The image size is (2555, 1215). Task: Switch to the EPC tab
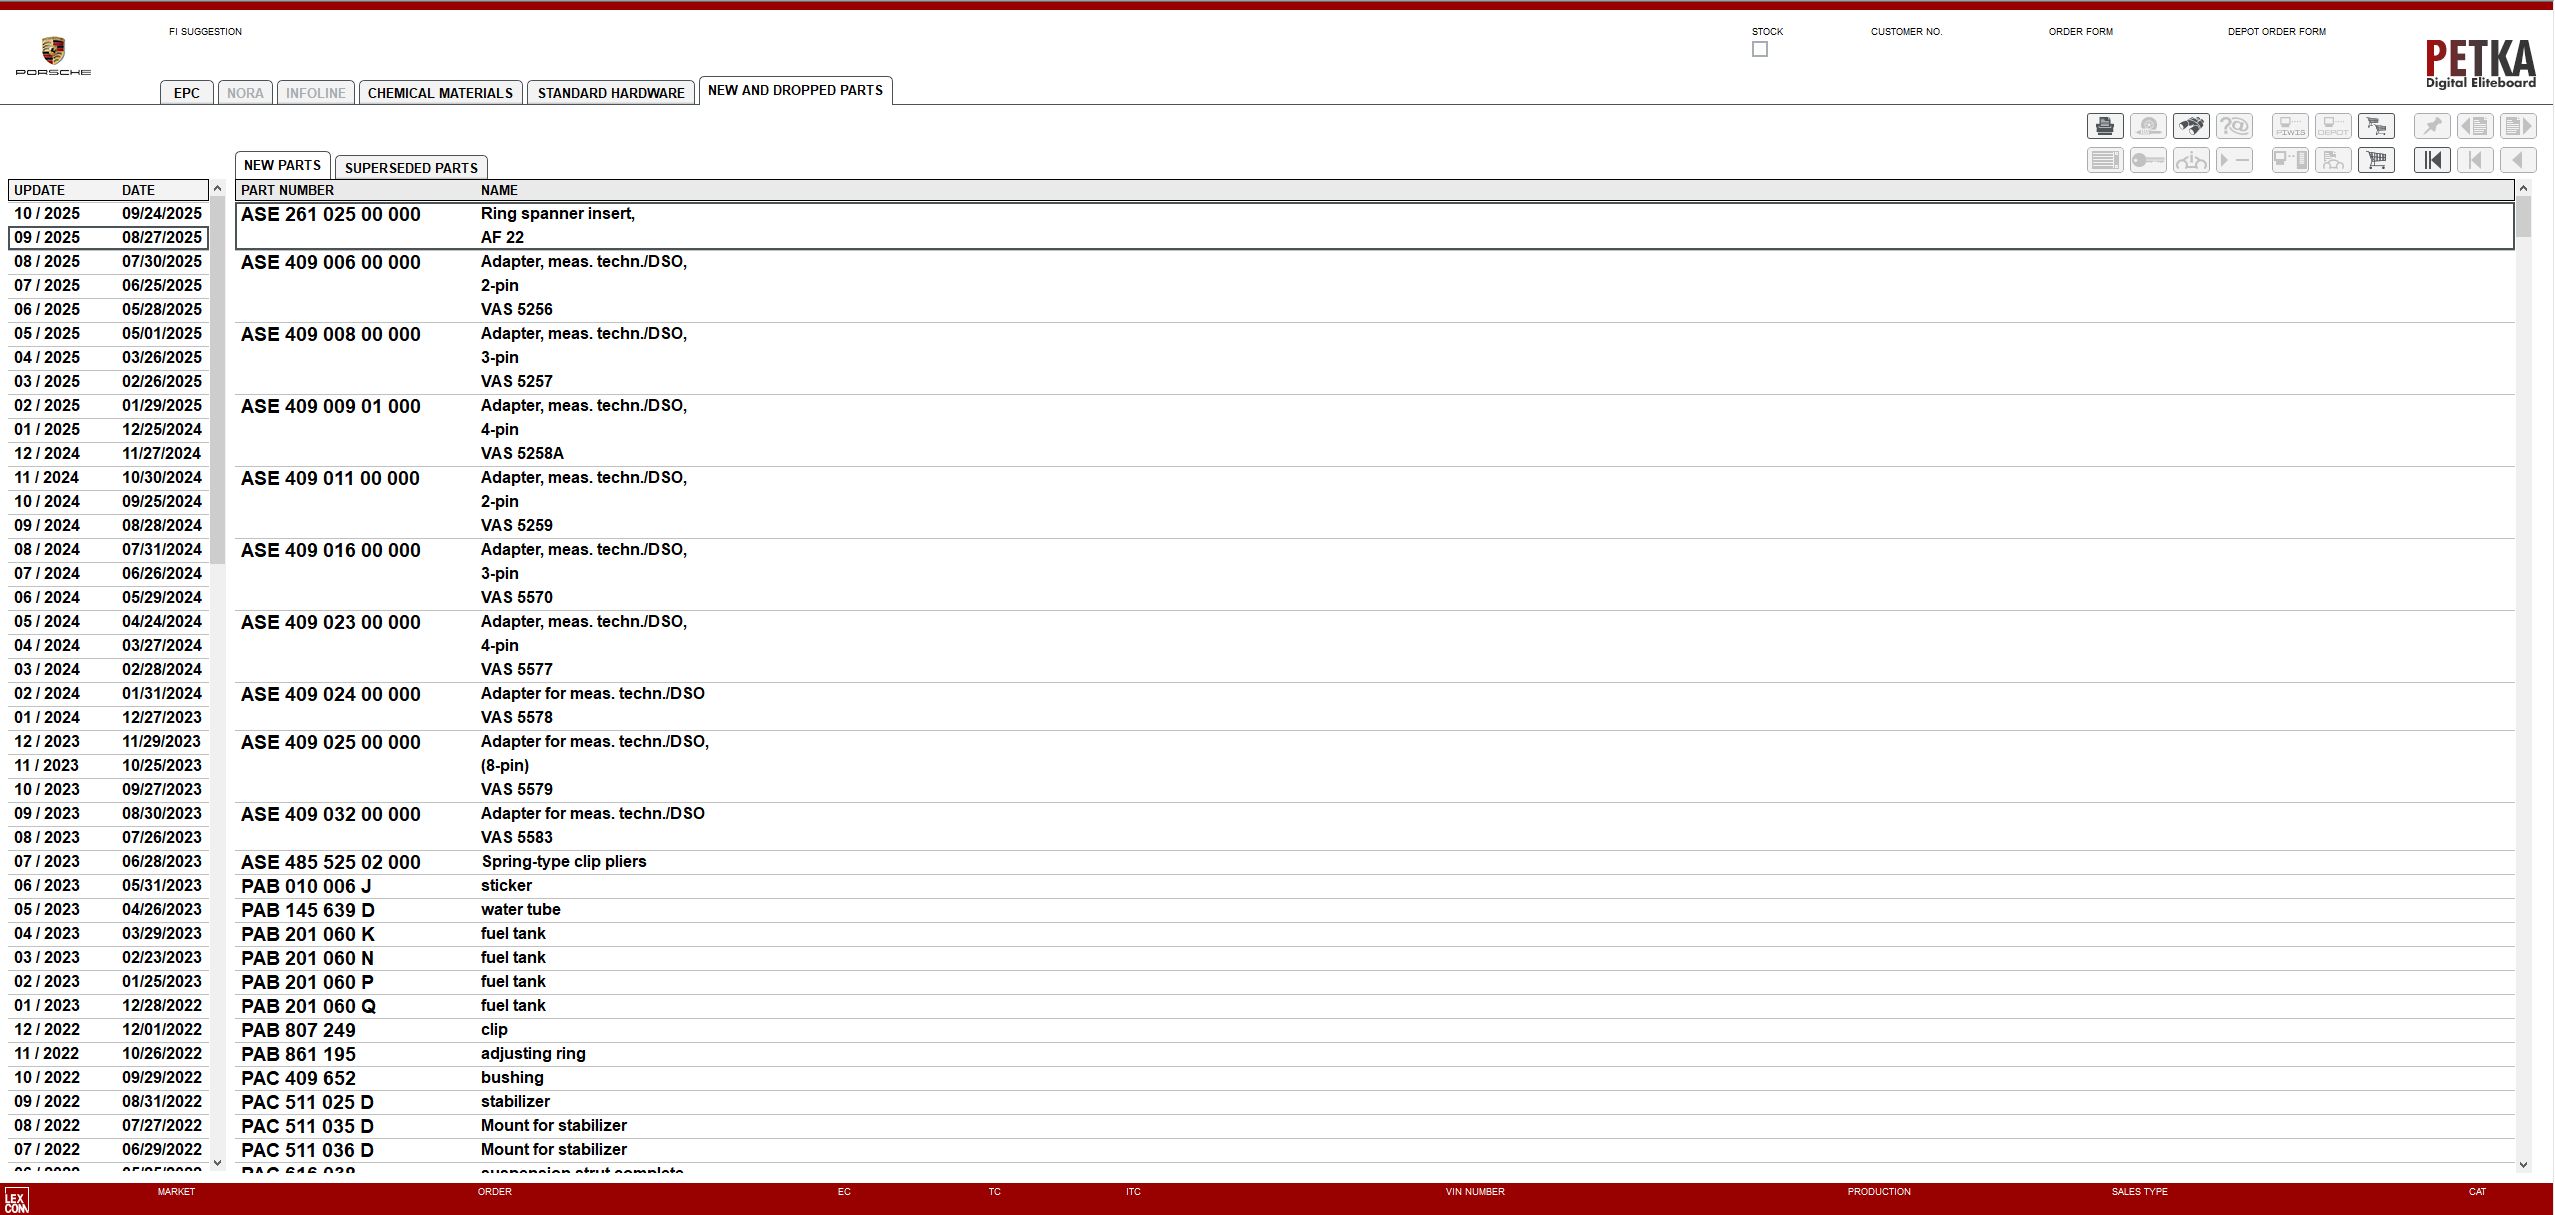click(x=187, y=93)
